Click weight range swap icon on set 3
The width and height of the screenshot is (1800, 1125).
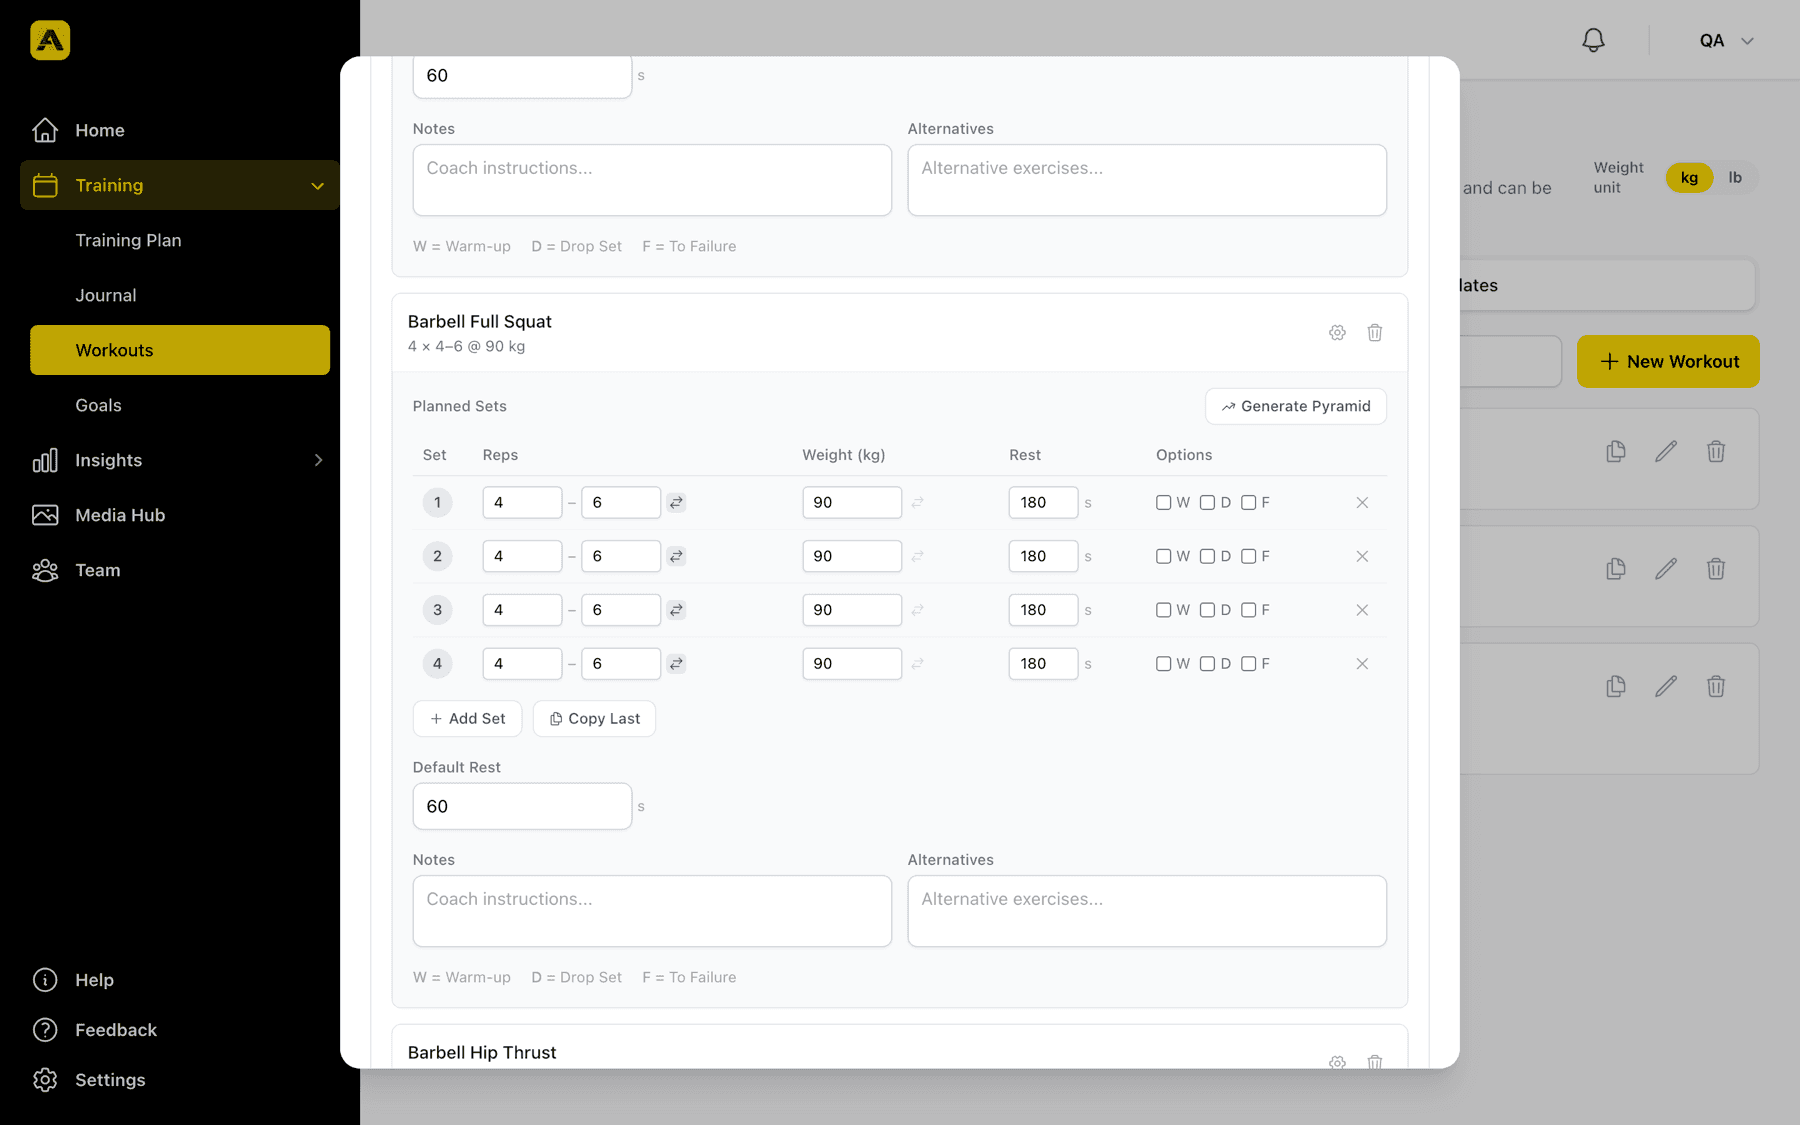point(917,610)
